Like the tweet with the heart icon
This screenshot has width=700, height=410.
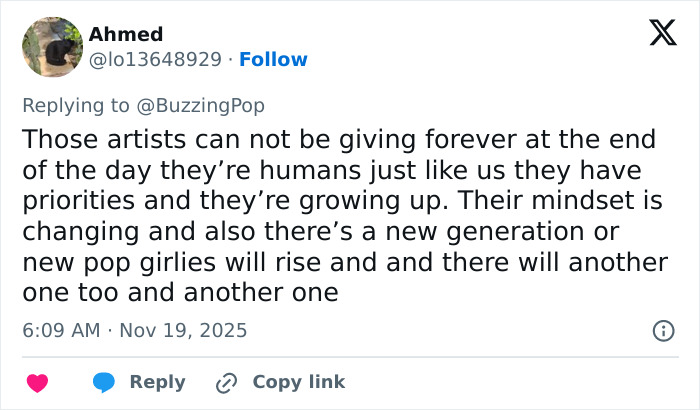point(37,382)
